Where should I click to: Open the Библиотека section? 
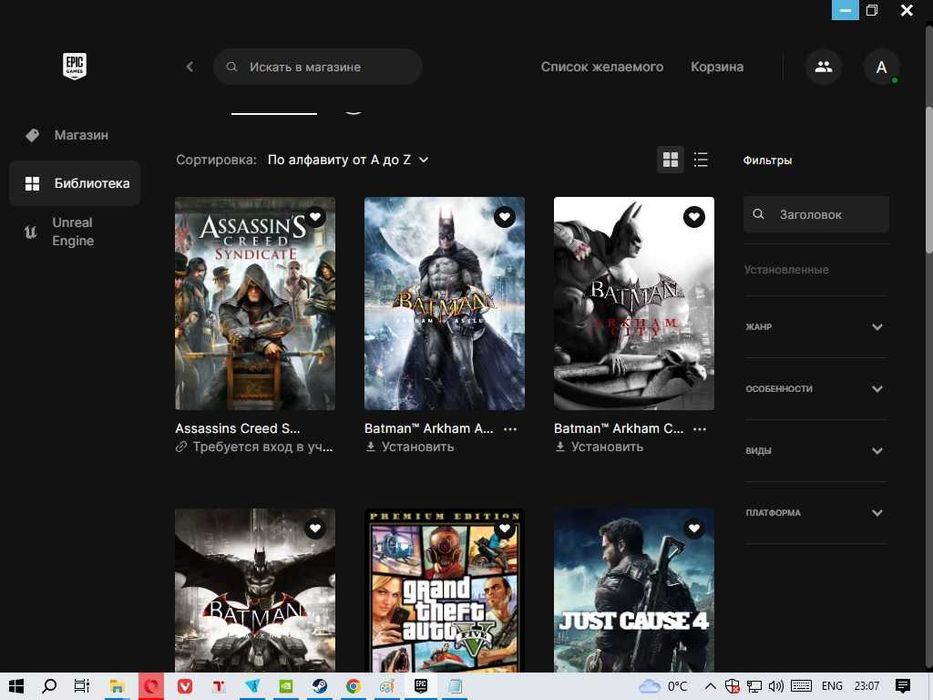[x=75, y=183]
